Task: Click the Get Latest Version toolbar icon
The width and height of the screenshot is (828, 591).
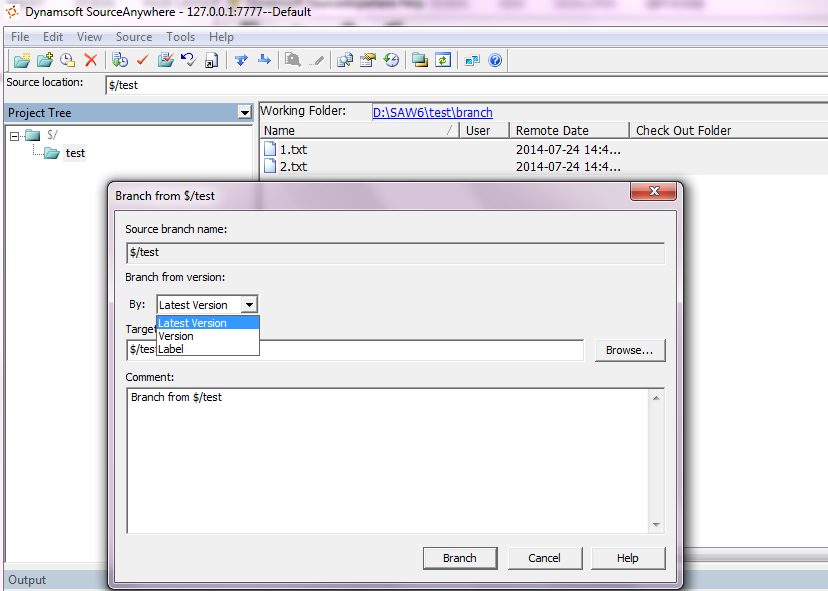Action: (x=119, y=60)
